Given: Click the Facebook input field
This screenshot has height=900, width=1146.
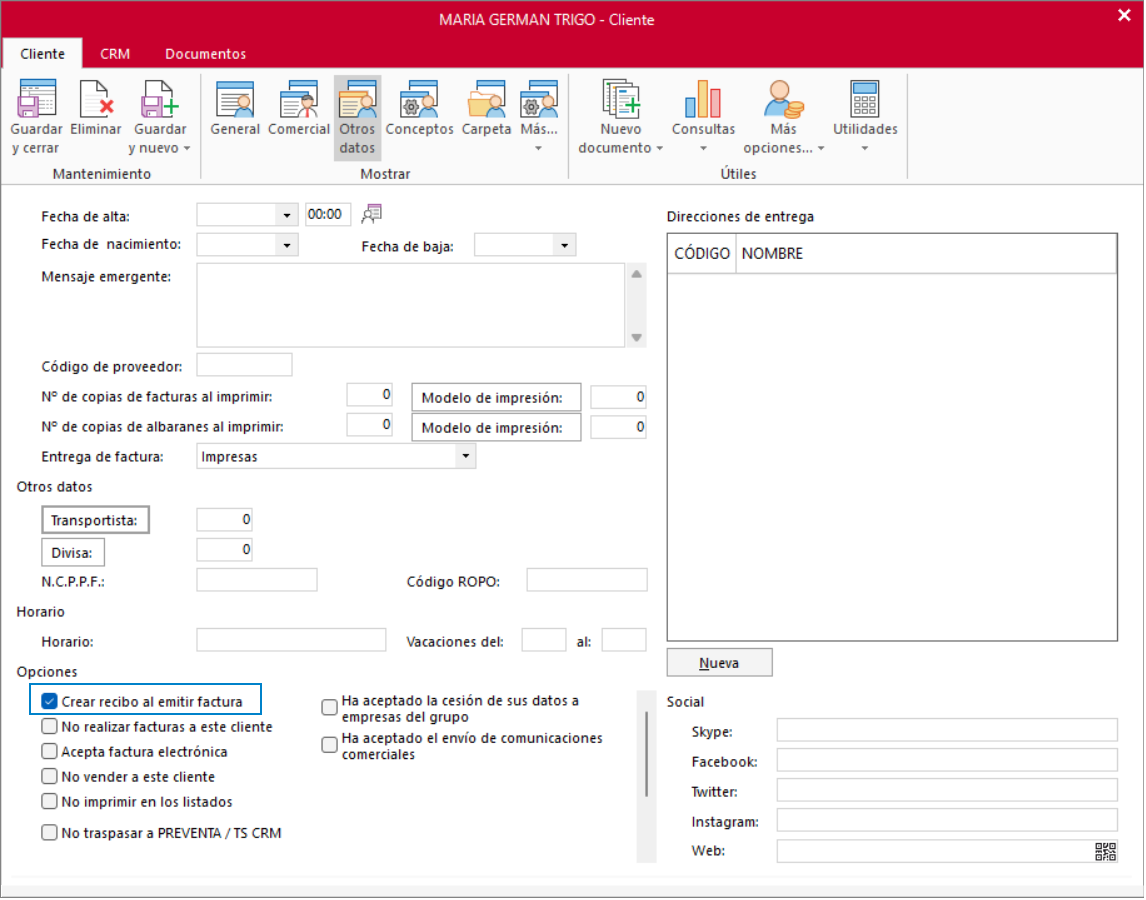Looking at the screenshot, I should coord(946,760).
